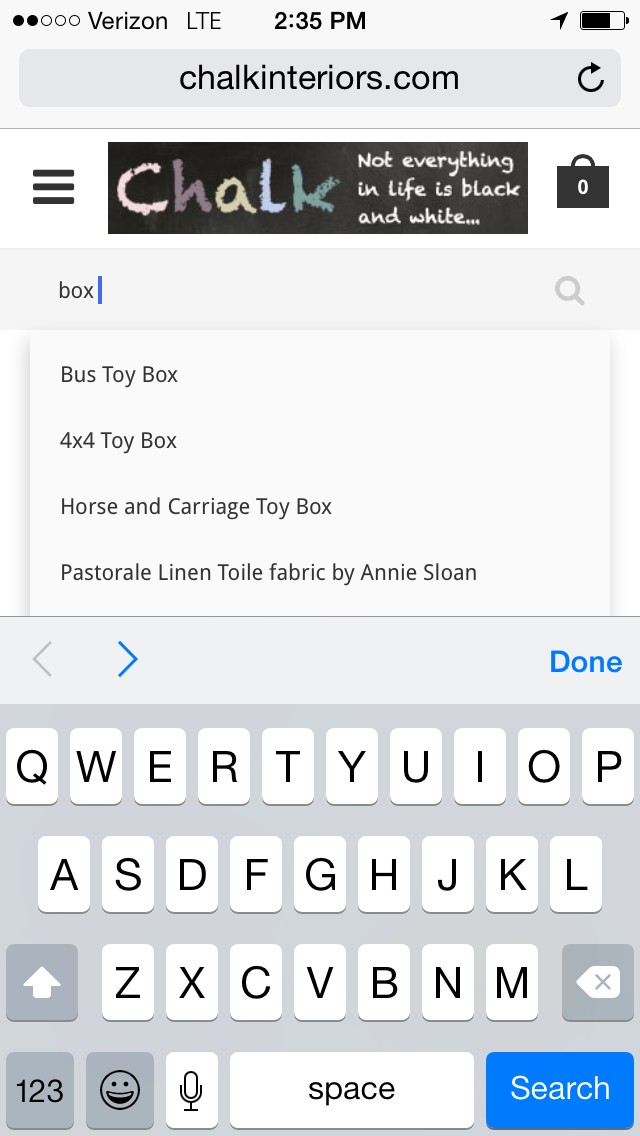640x1136 pixels.
Task: Tap the Chalk logo banner
Action: point(317,188)
